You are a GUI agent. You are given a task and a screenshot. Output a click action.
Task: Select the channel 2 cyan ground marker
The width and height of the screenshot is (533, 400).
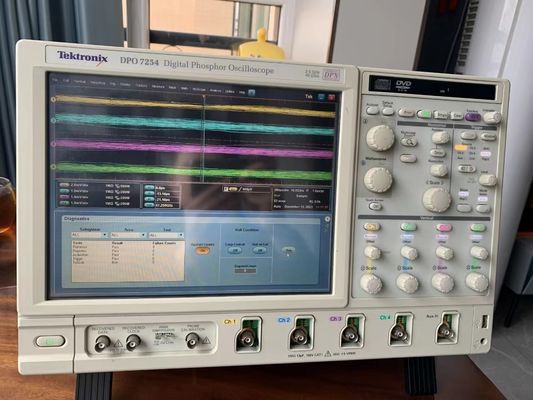click(x=53, y=120)
